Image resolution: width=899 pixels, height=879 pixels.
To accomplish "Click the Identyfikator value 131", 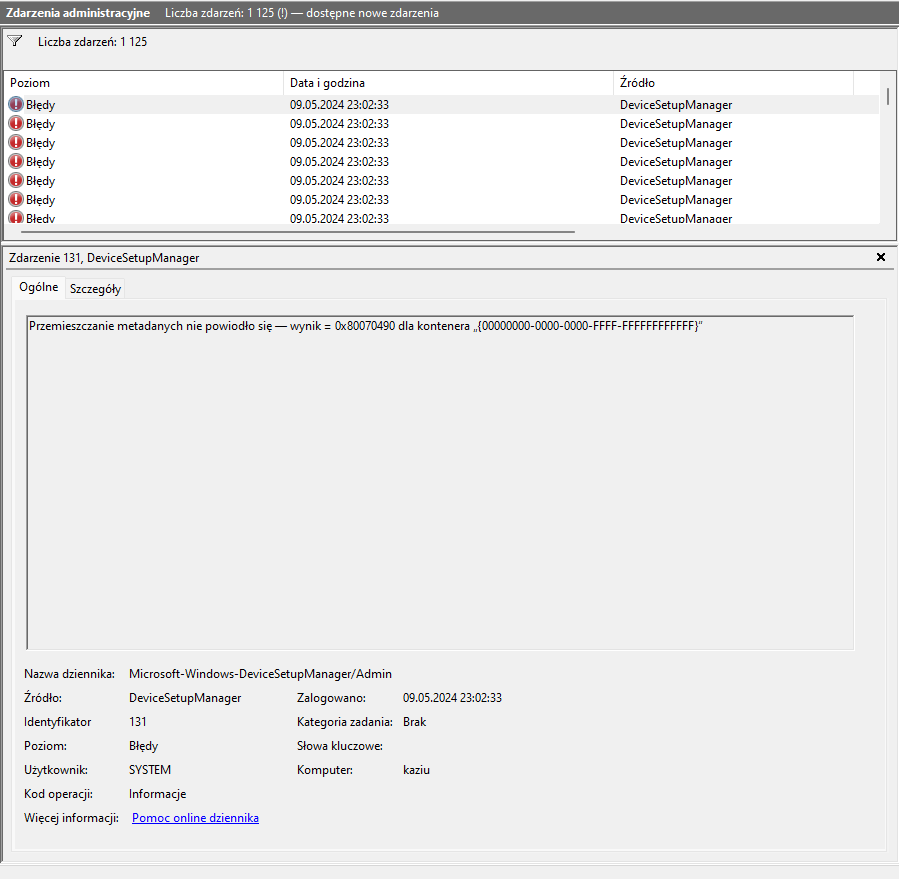I will pyautogui.click(x=138, y=721).
